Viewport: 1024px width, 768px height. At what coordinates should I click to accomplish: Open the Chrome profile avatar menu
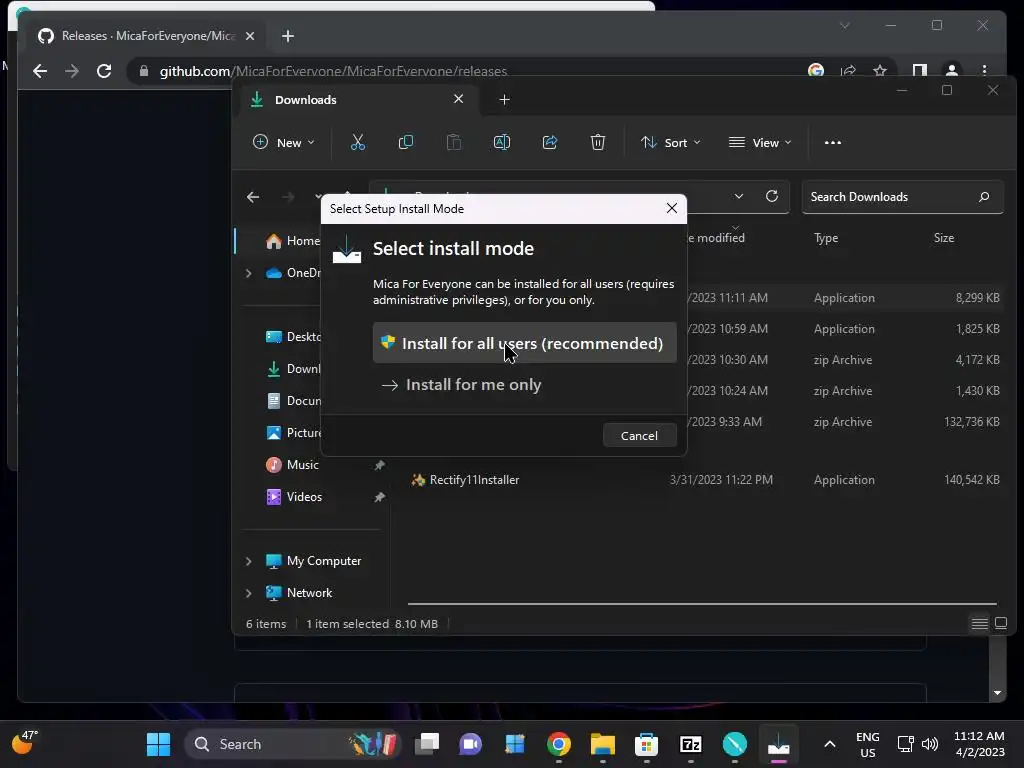952,71
